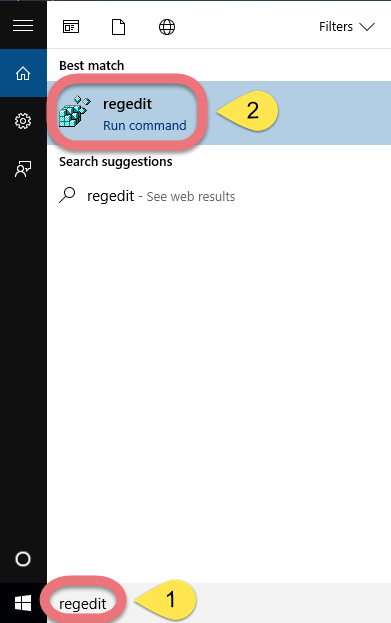The width and height of the screenshot is (391, 623).
Task: Open the Filters dropdown label
Action: click(336, 27)
